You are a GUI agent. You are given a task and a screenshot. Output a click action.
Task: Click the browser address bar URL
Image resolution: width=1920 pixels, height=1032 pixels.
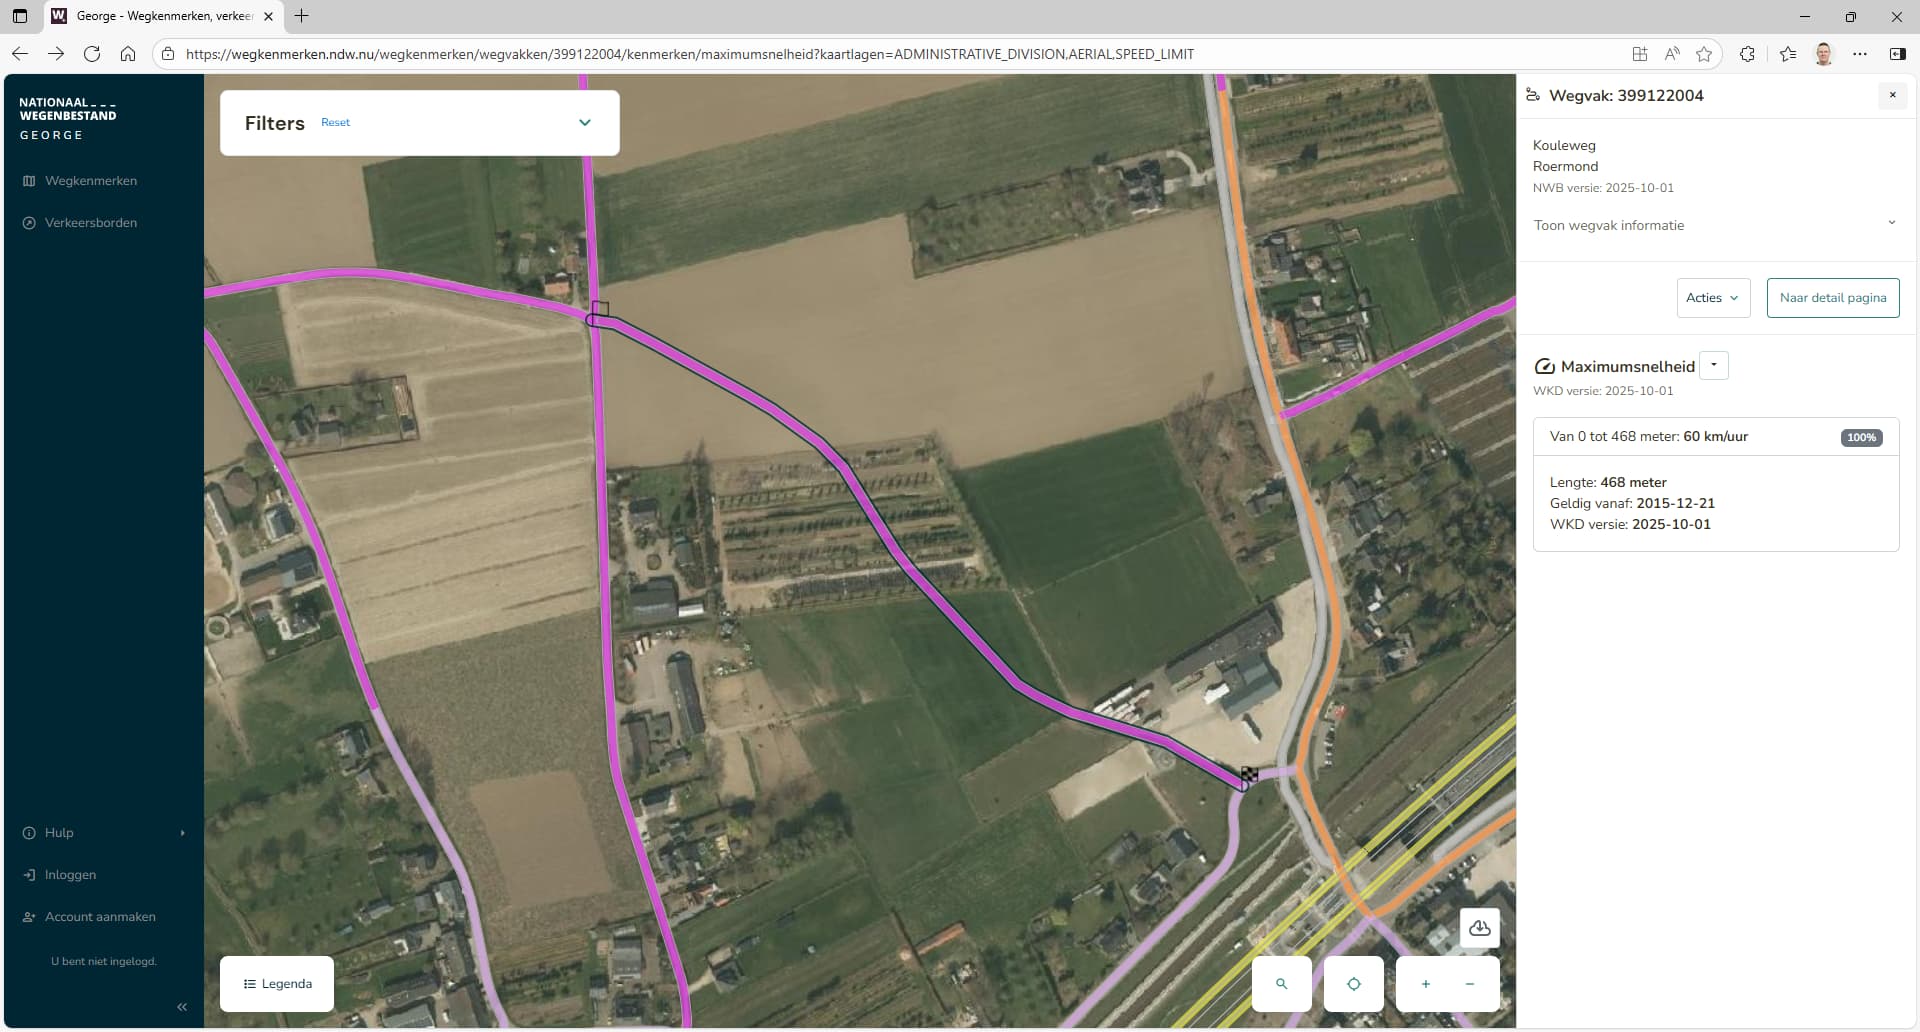(x=690, y=54)
